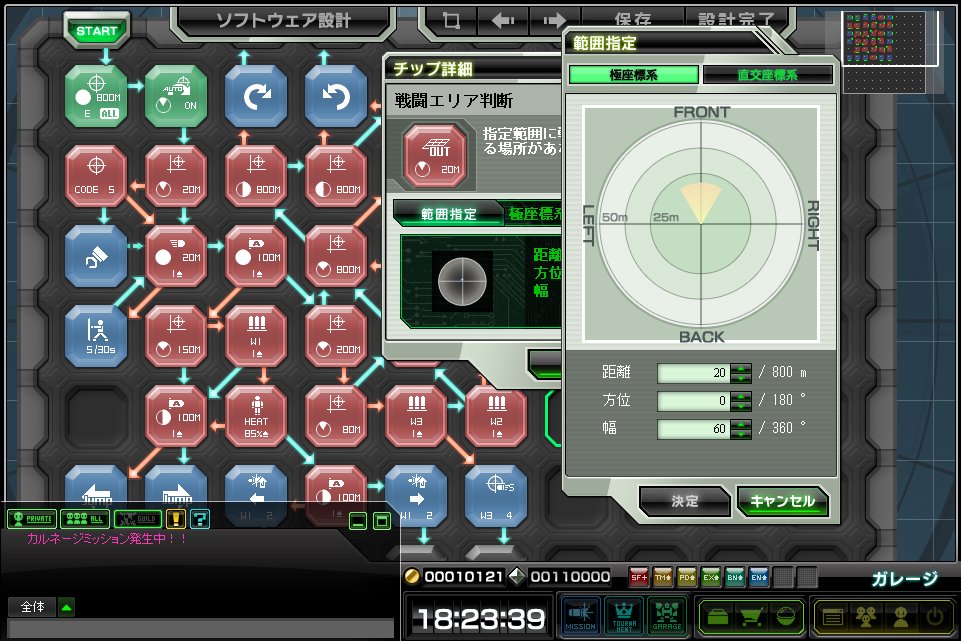Toggle the cyan question mark help filter
This screenshot has width=961, height=641.
point(200,519)
